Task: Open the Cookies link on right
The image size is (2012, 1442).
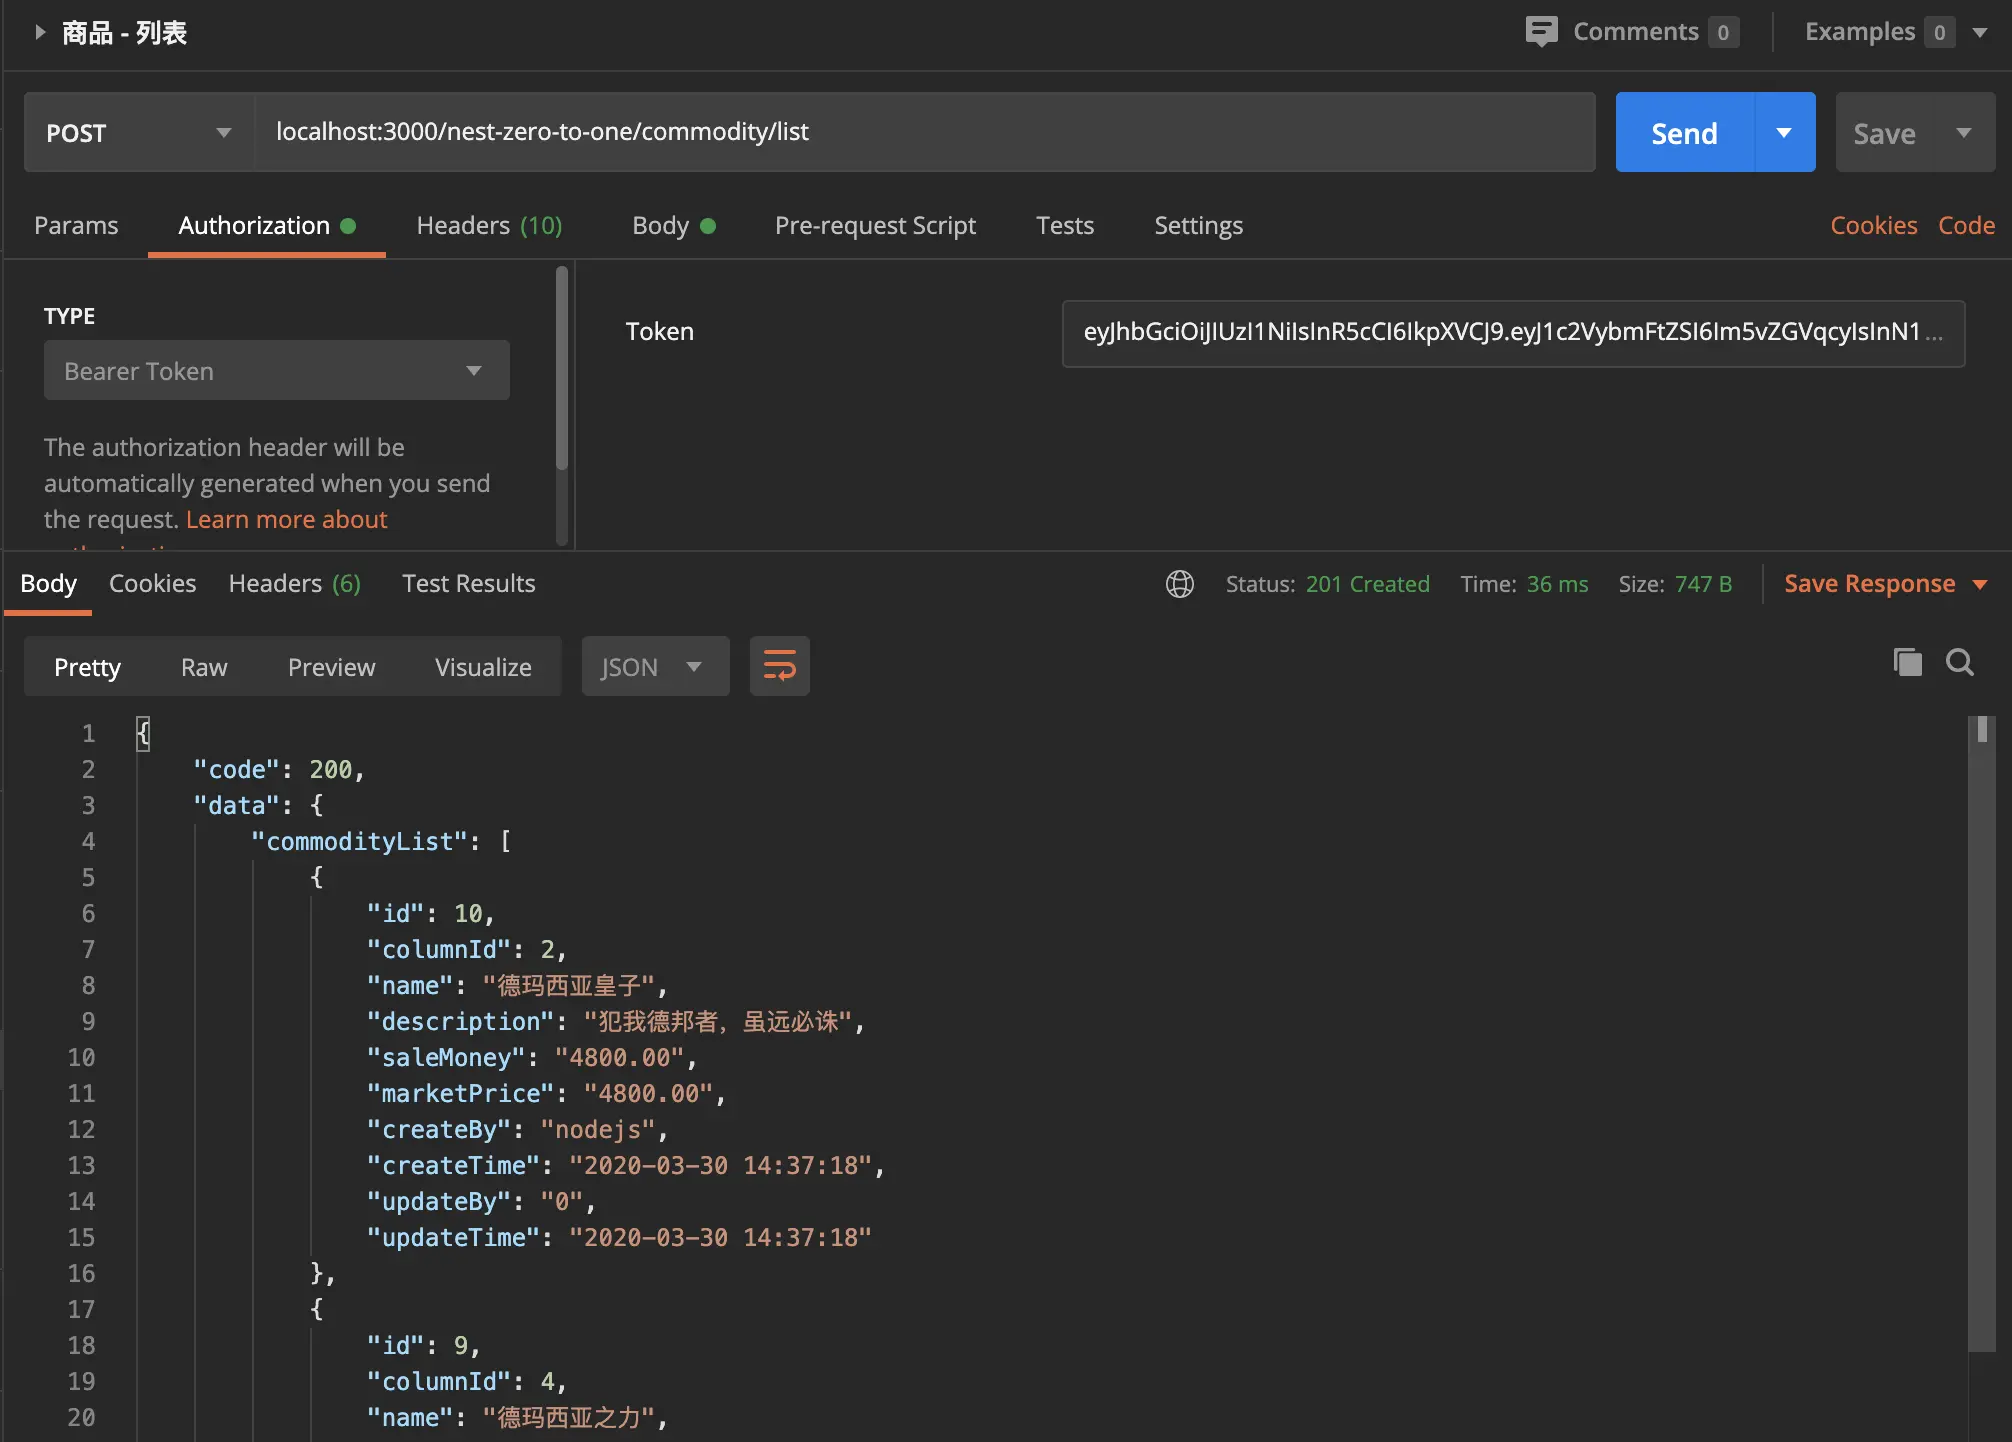Action: coord(1873,226)
